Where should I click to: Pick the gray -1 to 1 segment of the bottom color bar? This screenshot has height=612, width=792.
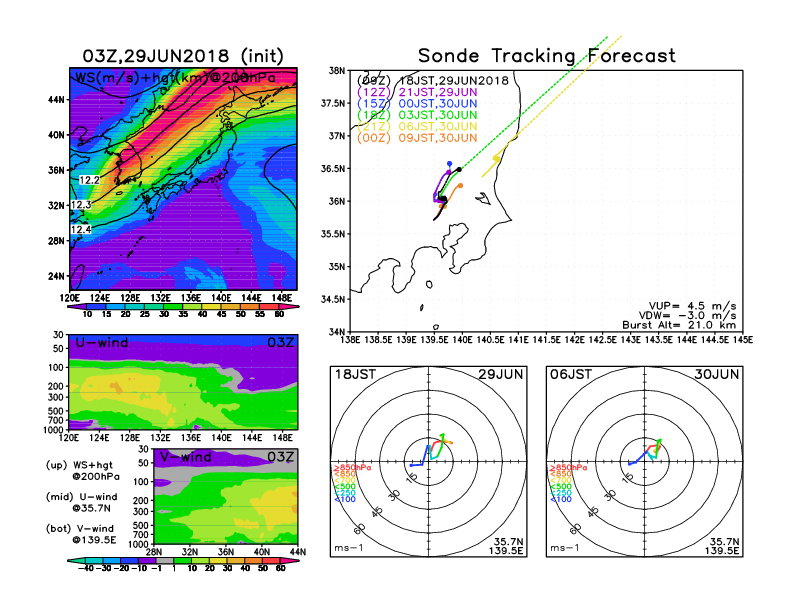(165, 560)
